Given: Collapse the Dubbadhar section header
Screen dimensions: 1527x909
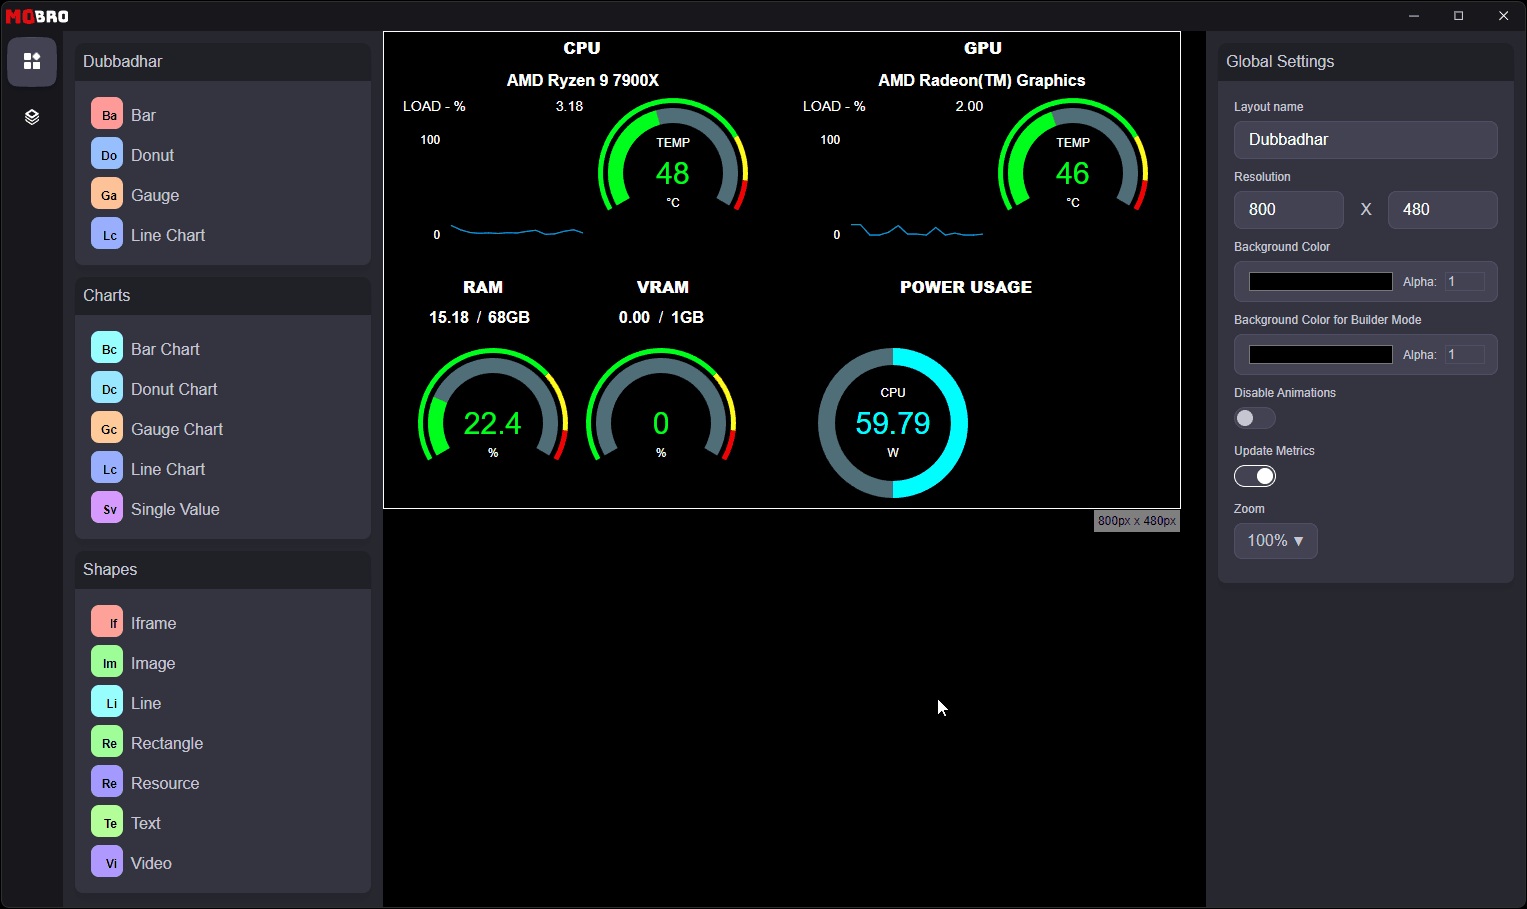Looking at the screenshot, I should click(x=223, y=62).
